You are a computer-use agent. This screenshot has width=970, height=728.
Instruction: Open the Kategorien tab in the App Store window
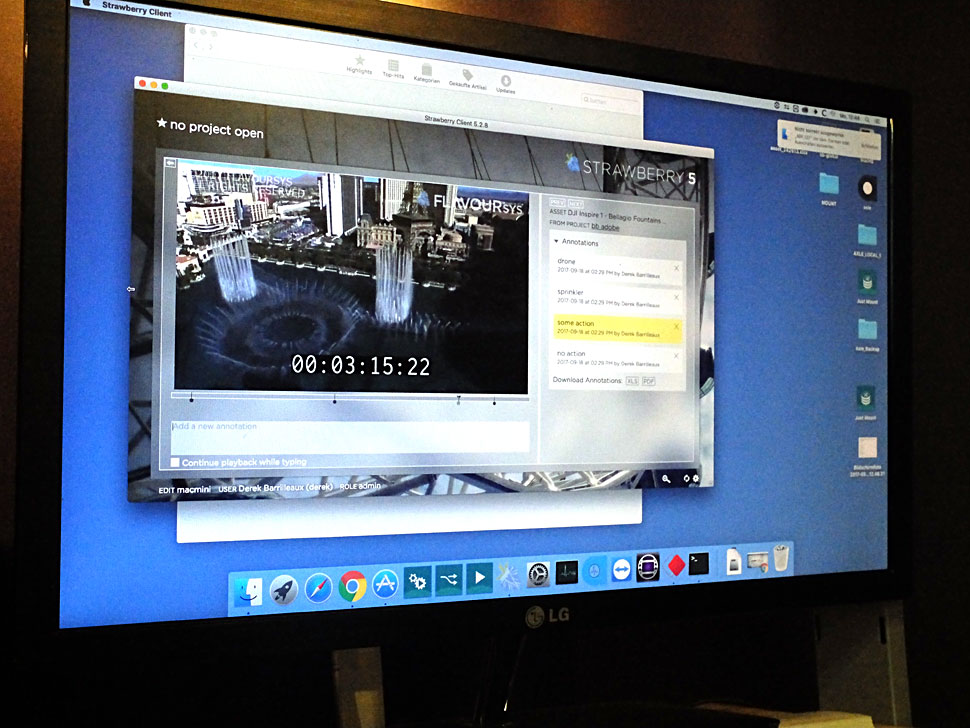click(x=426, y=73)
